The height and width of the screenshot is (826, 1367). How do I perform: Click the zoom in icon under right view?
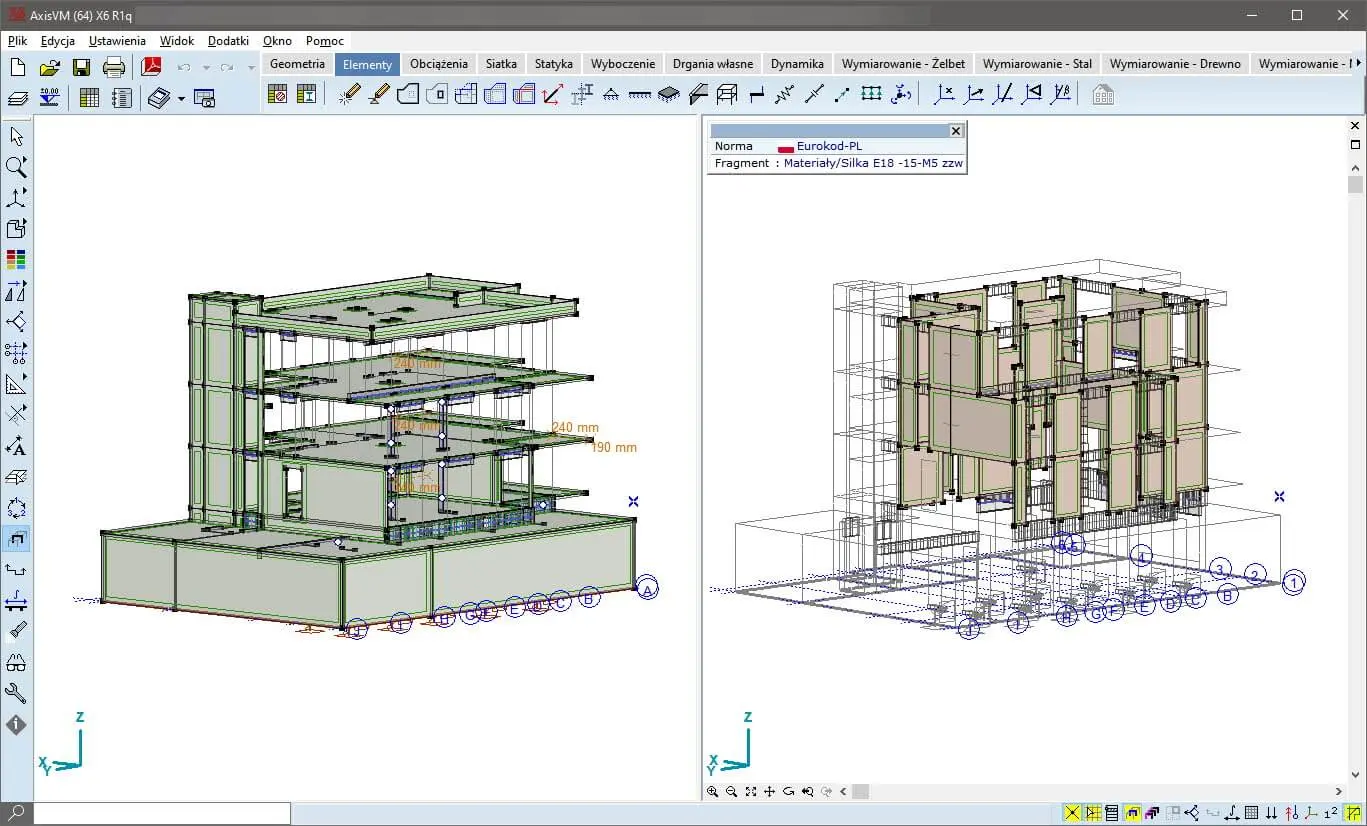tap(713, 791)
